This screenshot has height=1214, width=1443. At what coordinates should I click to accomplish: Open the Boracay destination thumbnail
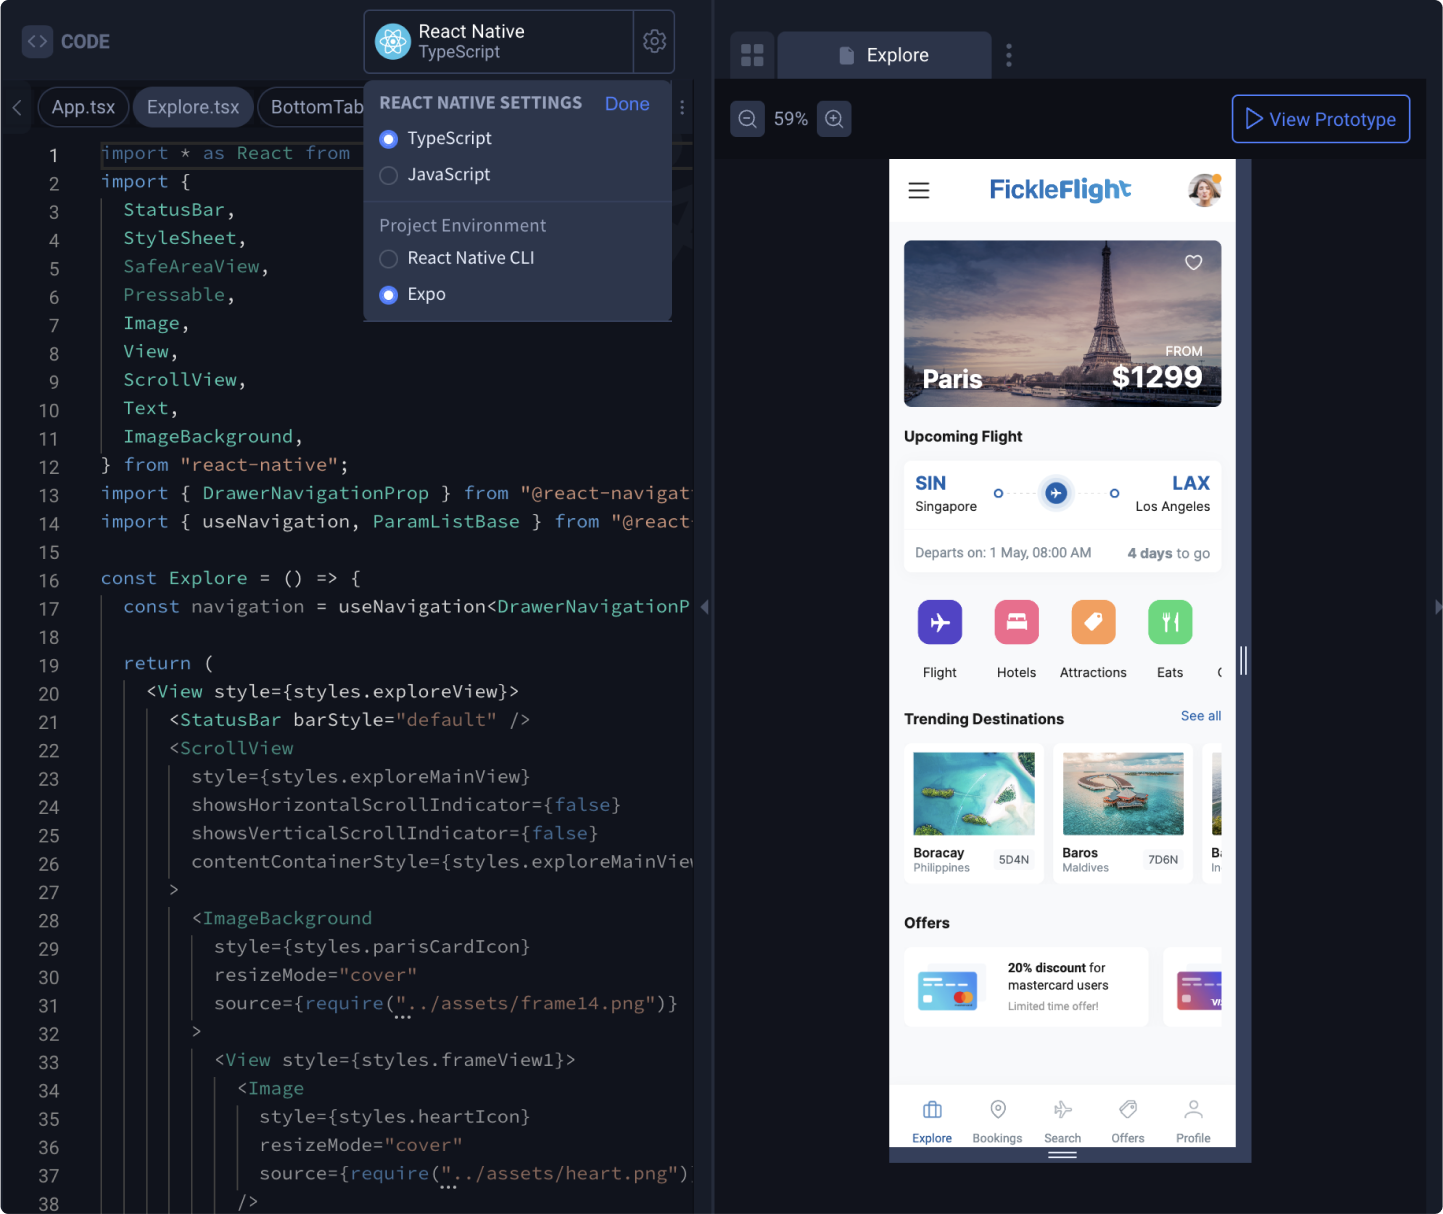coord(973,793)
